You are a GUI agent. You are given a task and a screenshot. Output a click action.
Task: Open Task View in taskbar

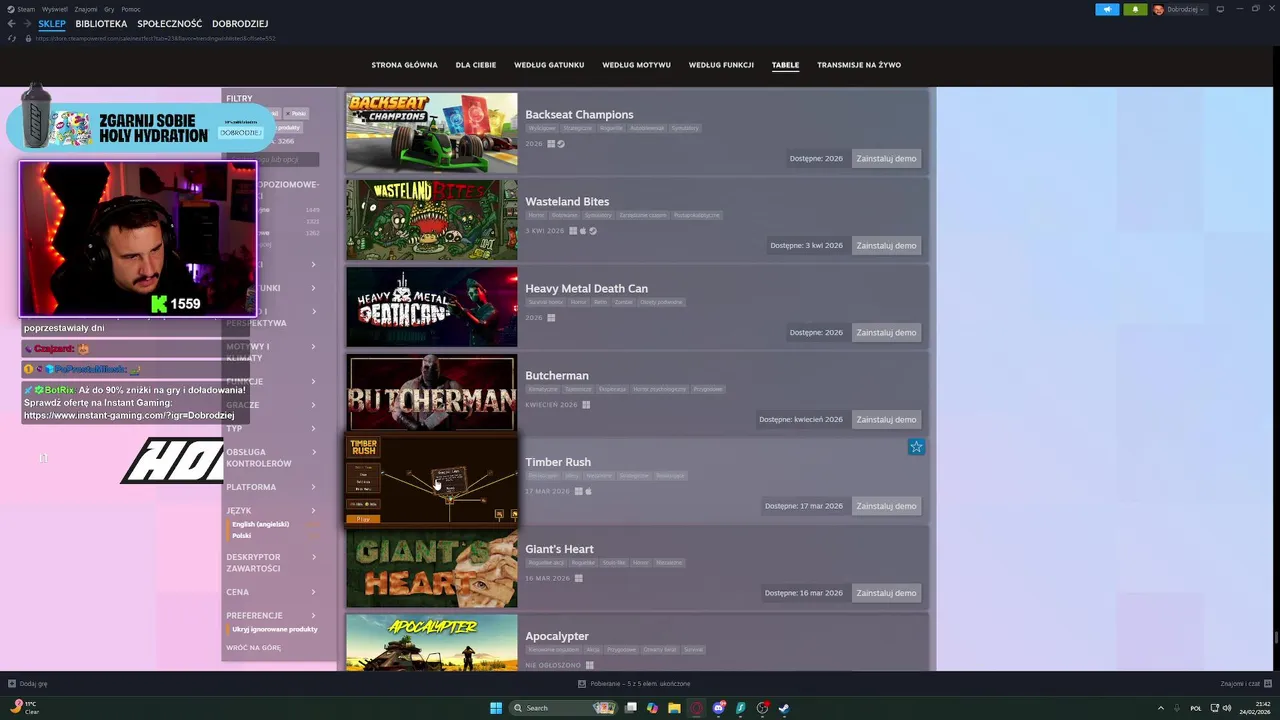click(631, 708)
